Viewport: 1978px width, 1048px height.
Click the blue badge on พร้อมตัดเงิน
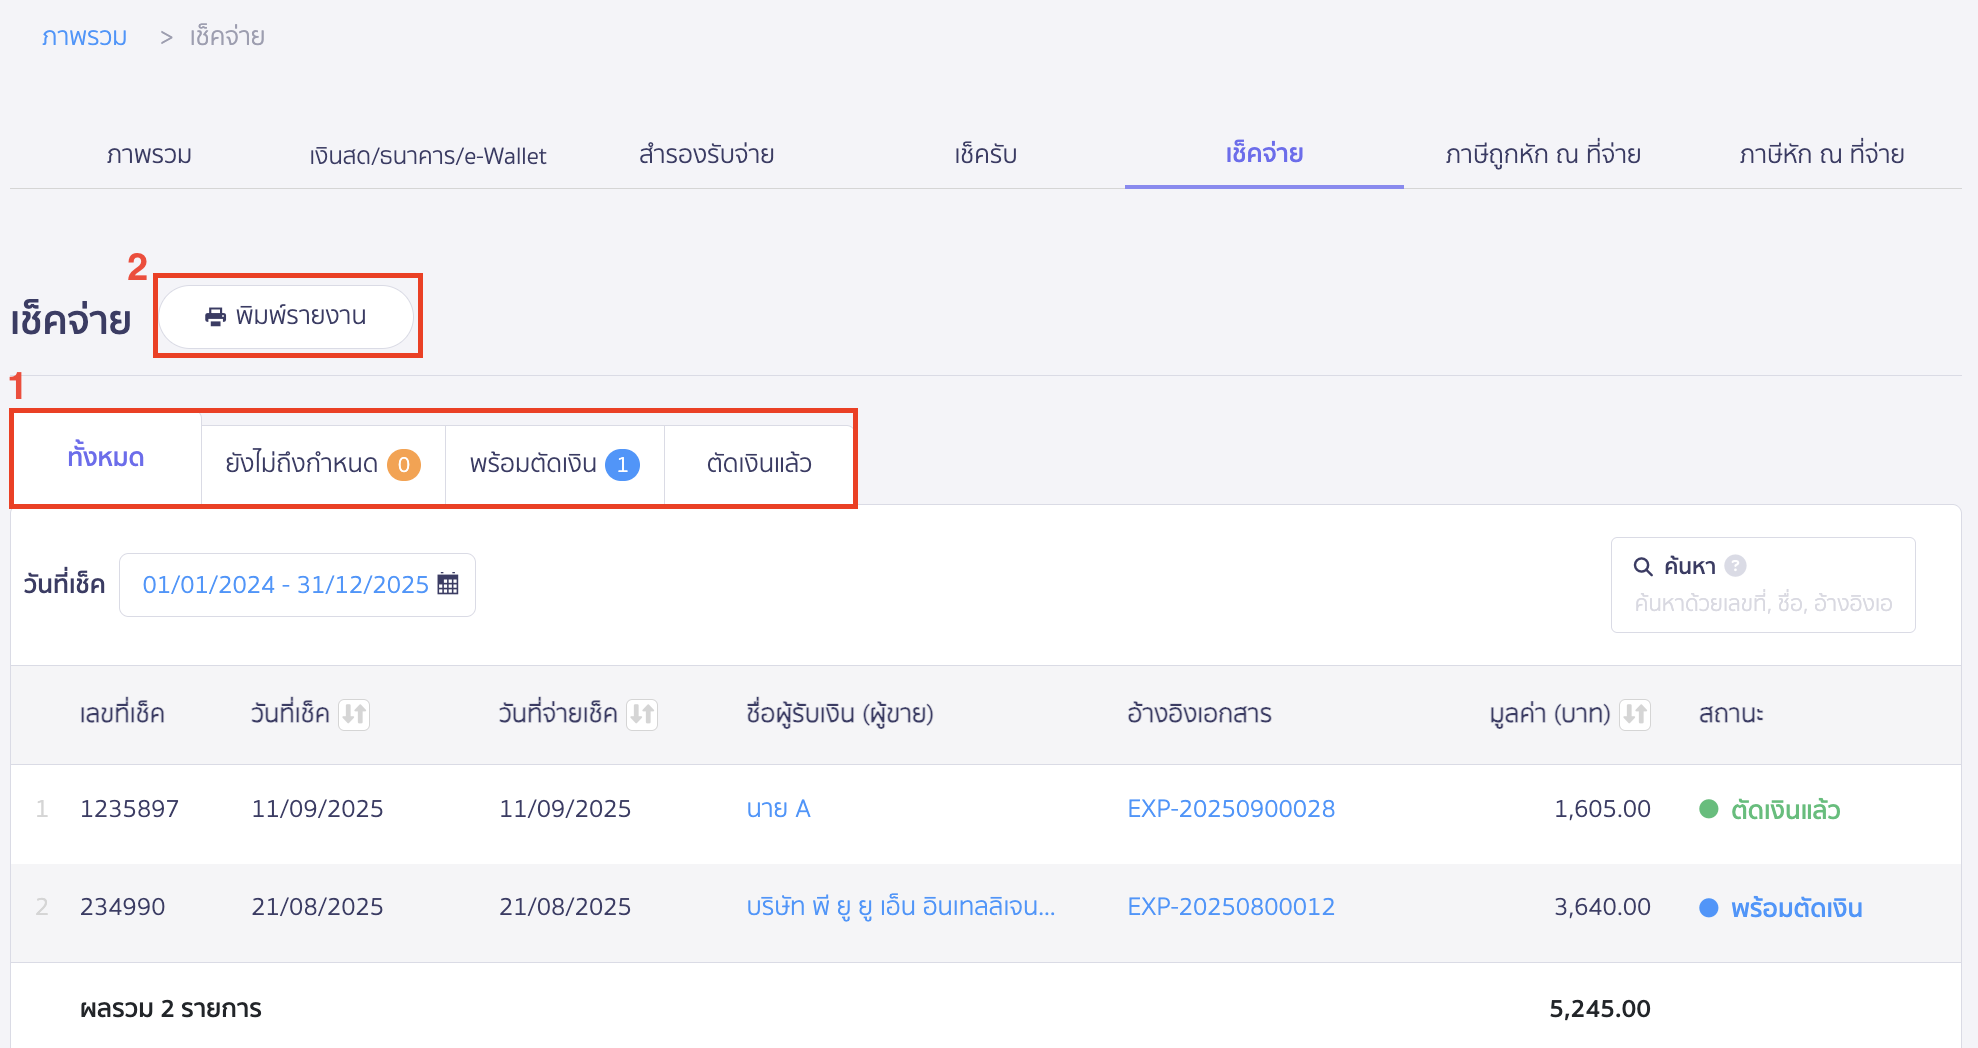(622, 465)
